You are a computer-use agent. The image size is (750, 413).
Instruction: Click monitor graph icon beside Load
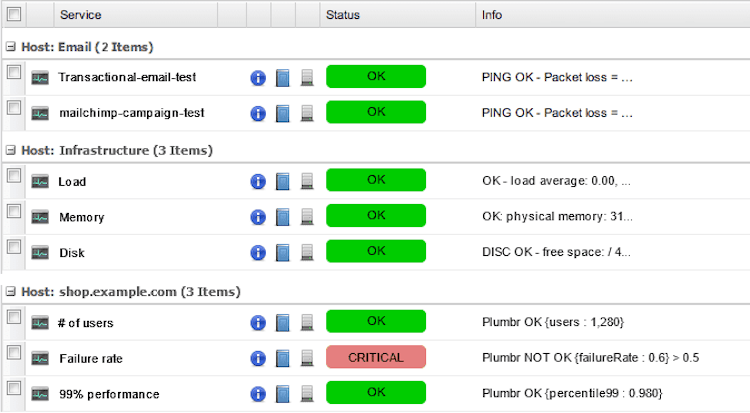click(40, 182)
